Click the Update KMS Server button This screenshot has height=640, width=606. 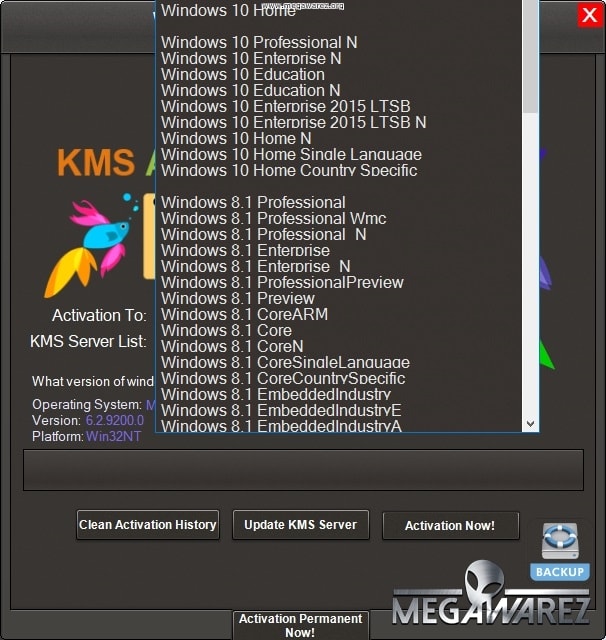(x=301, y=525)
